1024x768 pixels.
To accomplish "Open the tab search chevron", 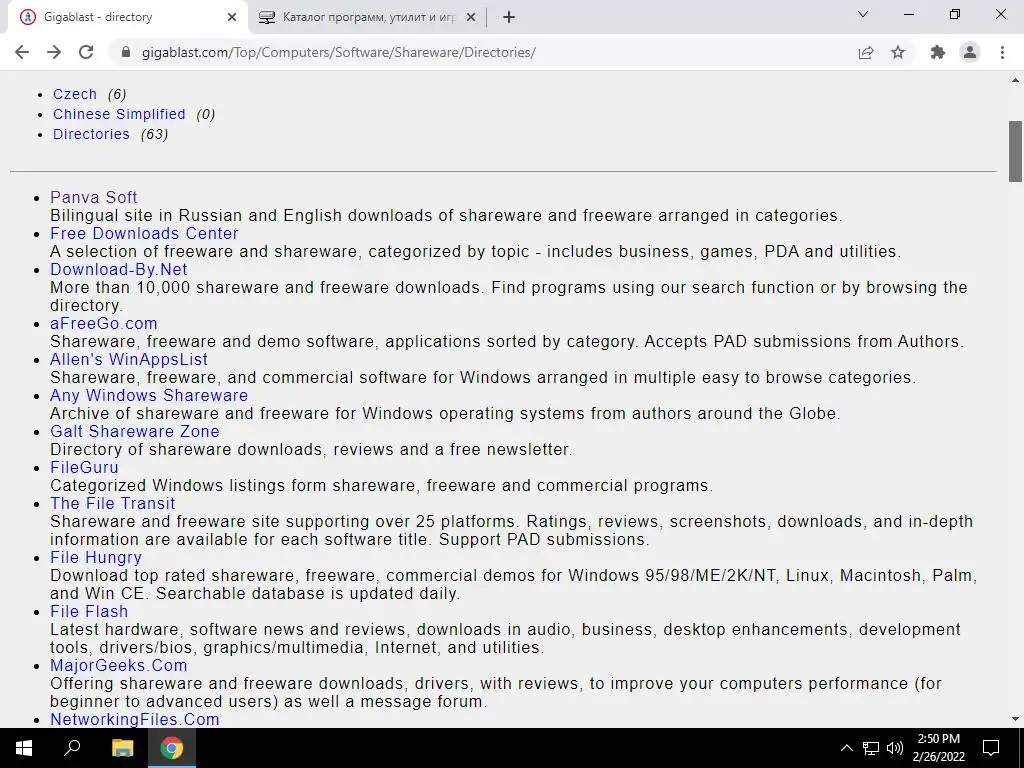I will point(863,14).
